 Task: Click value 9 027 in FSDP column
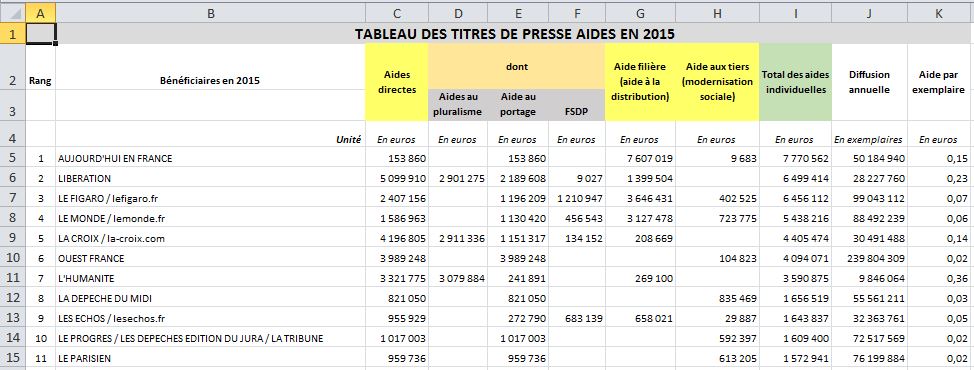577,178
